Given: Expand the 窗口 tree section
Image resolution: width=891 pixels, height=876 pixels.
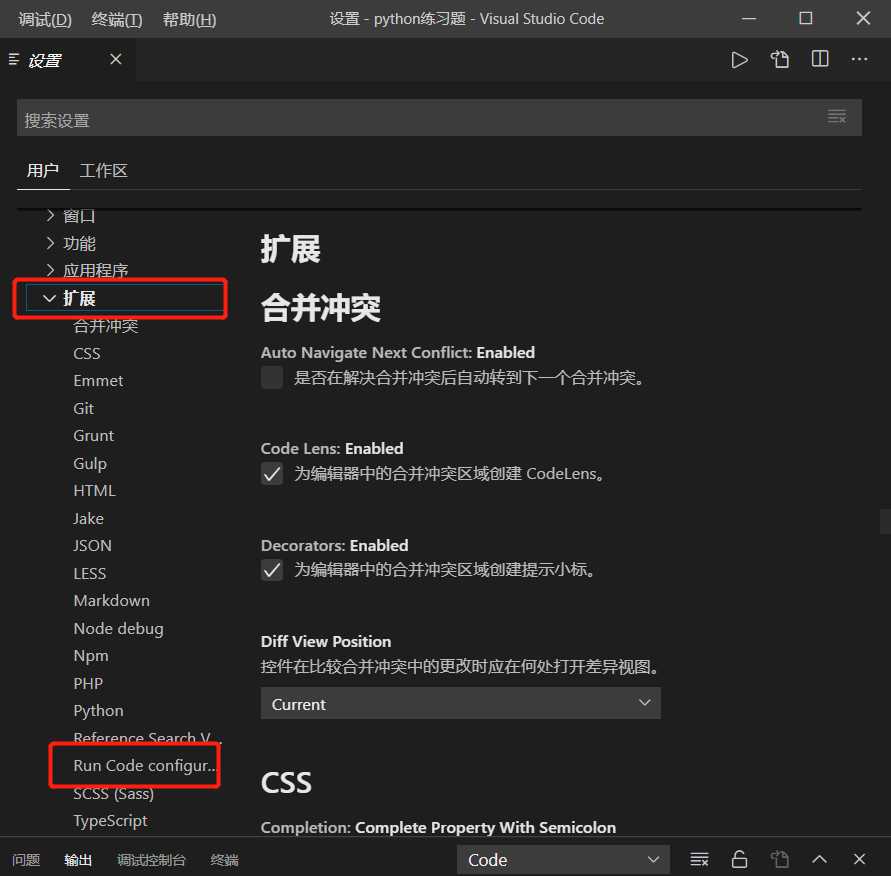Looking at the screenshot, I should pos(50,215).
